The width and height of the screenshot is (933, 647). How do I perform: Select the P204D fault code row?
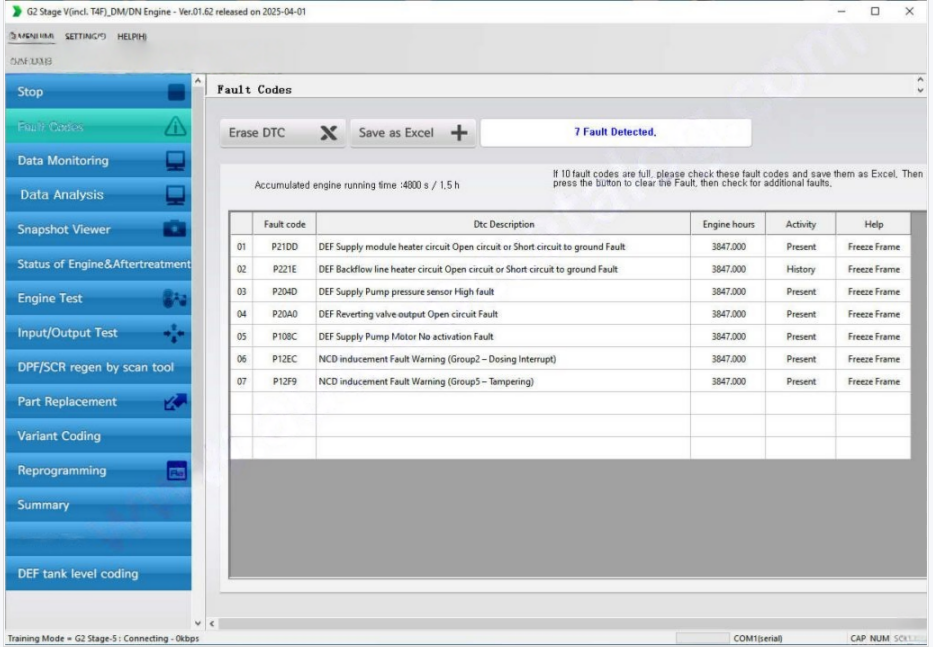(283, 292)
